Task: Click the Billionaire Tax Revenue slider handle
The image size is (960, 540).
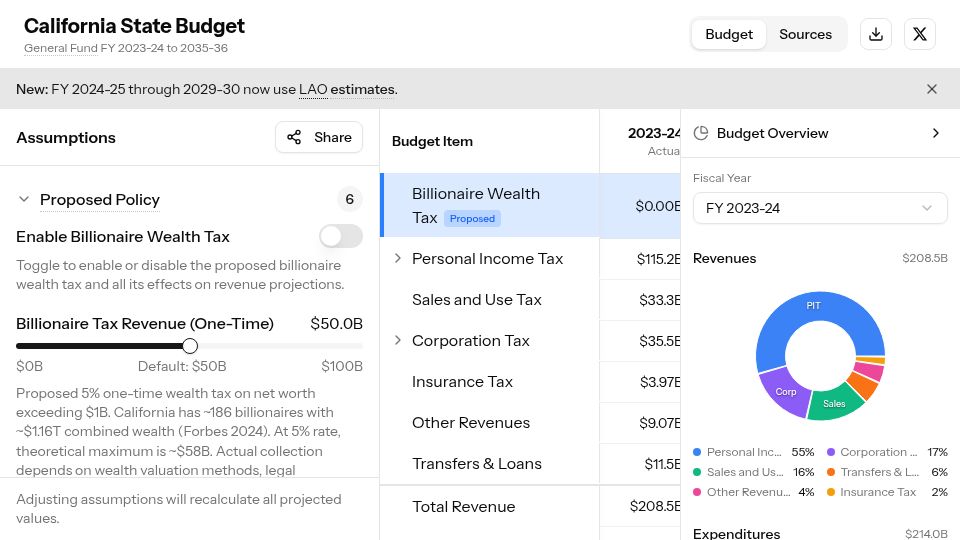Action: [x=190, y=346]
